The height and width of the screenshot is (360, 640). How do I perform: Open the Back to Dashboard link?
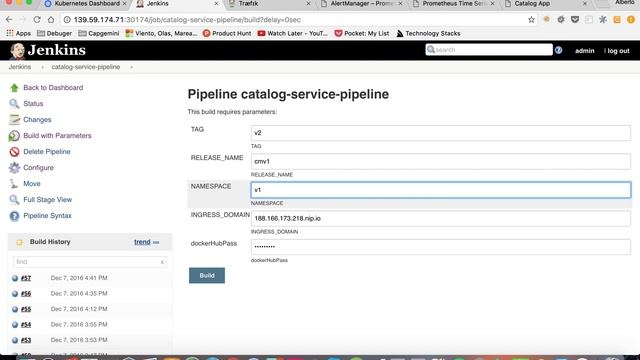[x=53, y=88]
